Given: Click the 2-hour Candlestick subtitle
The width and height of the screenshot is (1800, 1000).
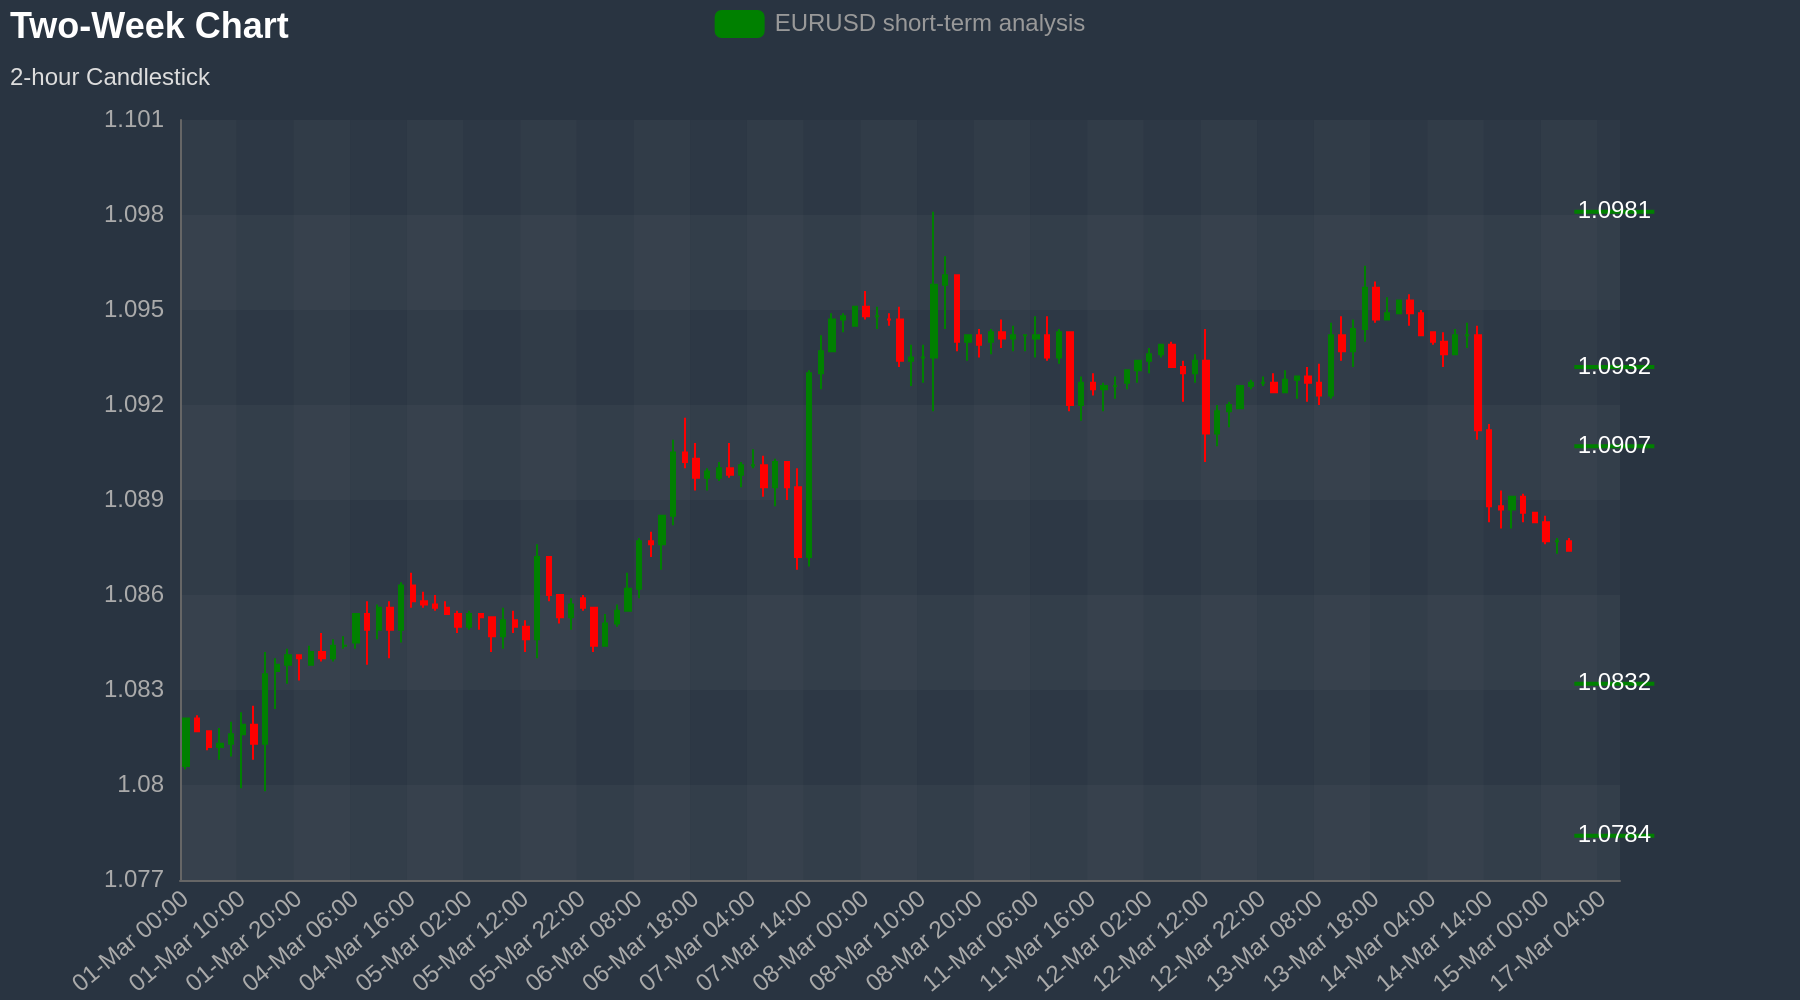Looking at the screenshot, I should [x=110, y=77].
